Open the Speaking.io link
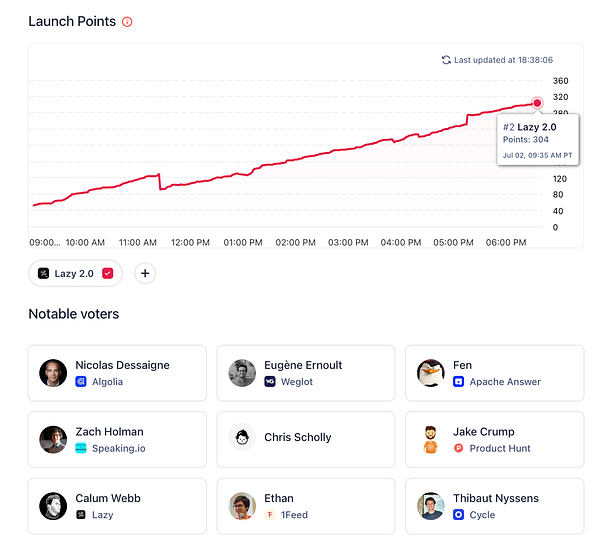 coord(119,448)
